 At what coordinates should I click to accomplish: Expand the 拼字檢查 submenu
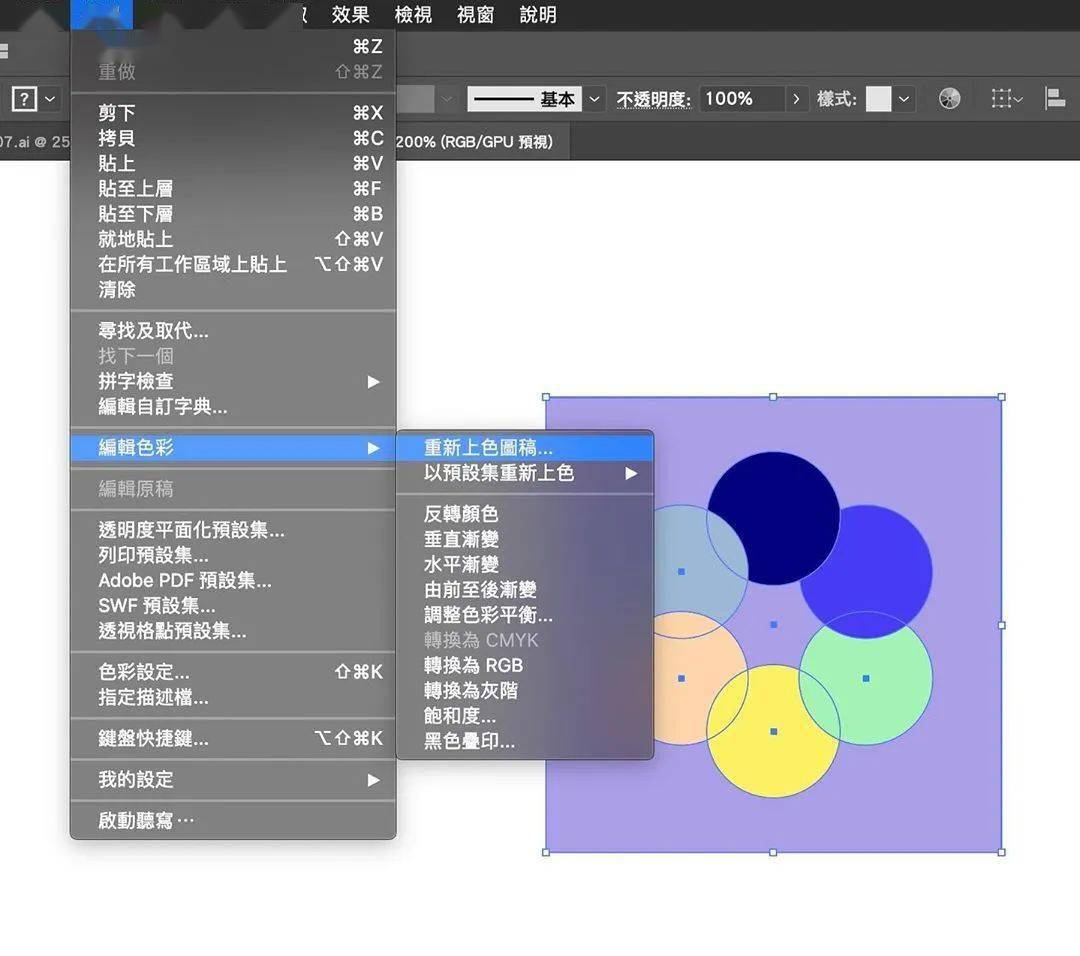pyautogui.click(x=373, y=381)
